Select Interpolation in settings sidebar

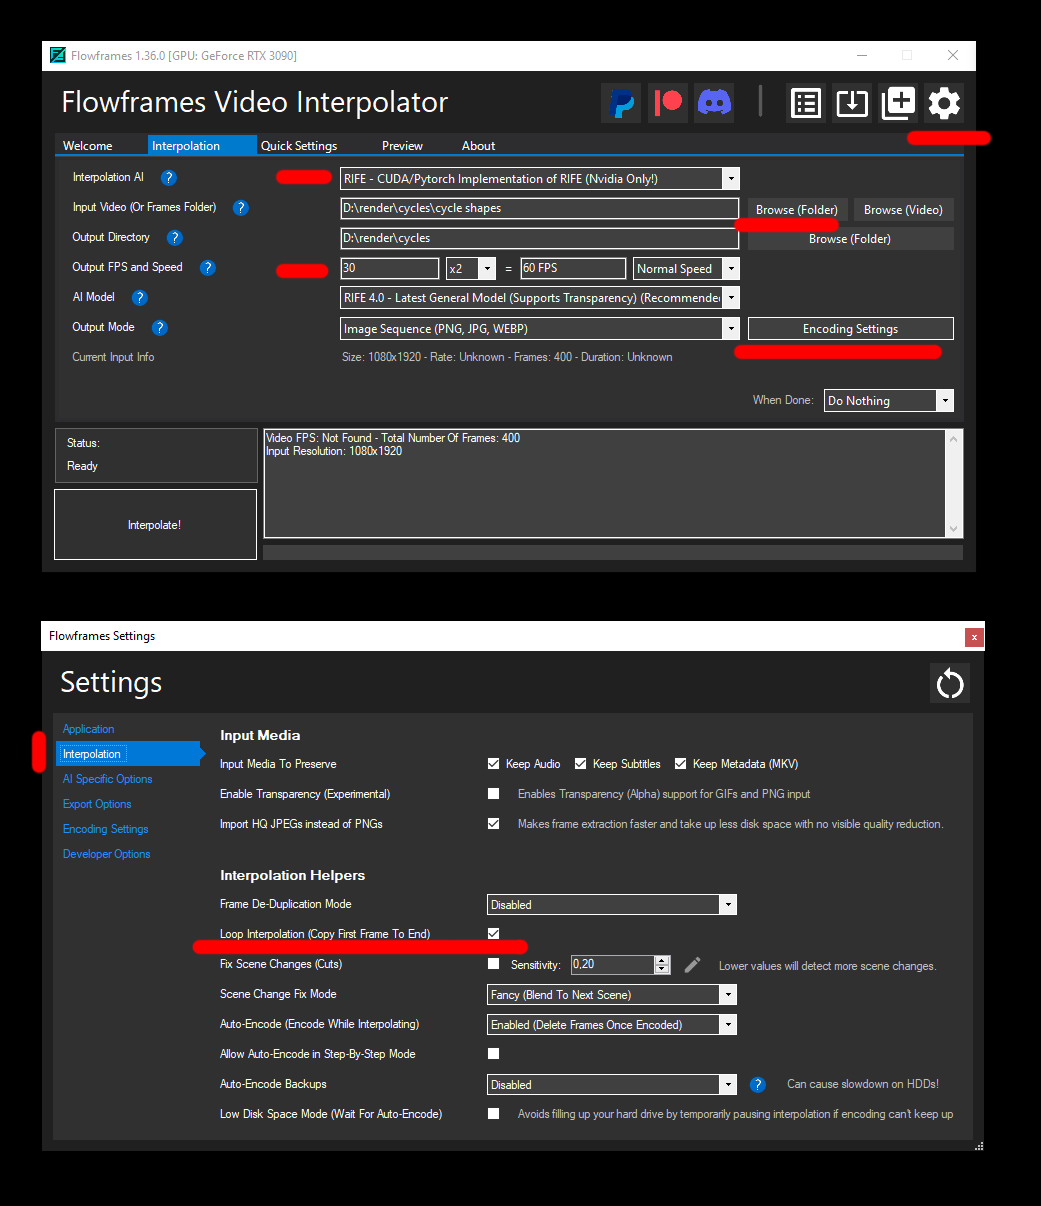click(128, 754)
